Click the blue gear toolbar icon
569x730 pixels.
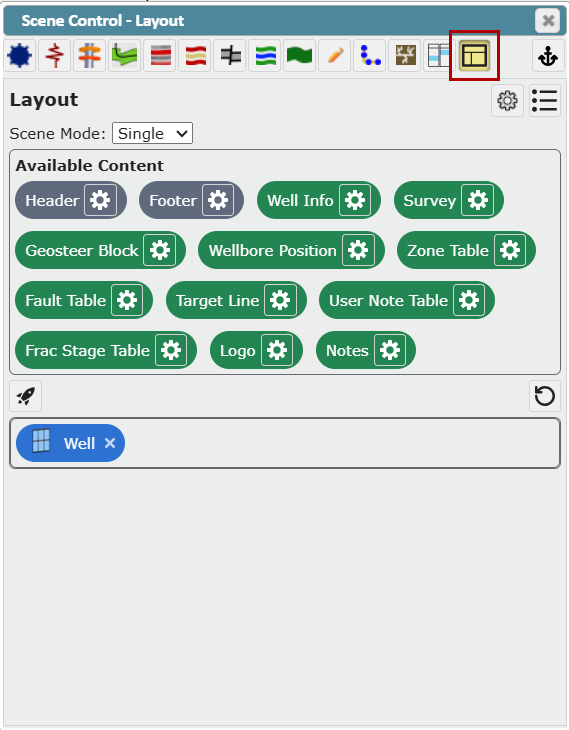pos(20,55)
